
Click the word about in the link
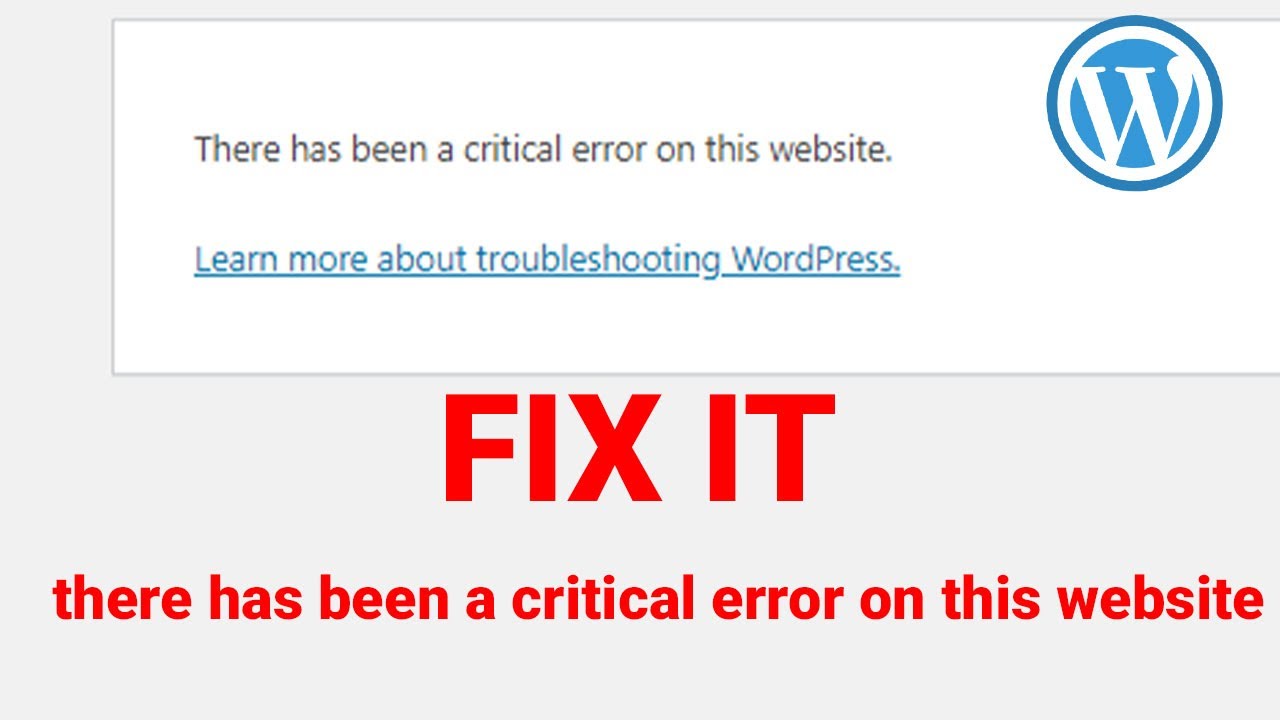coord(422,260)
